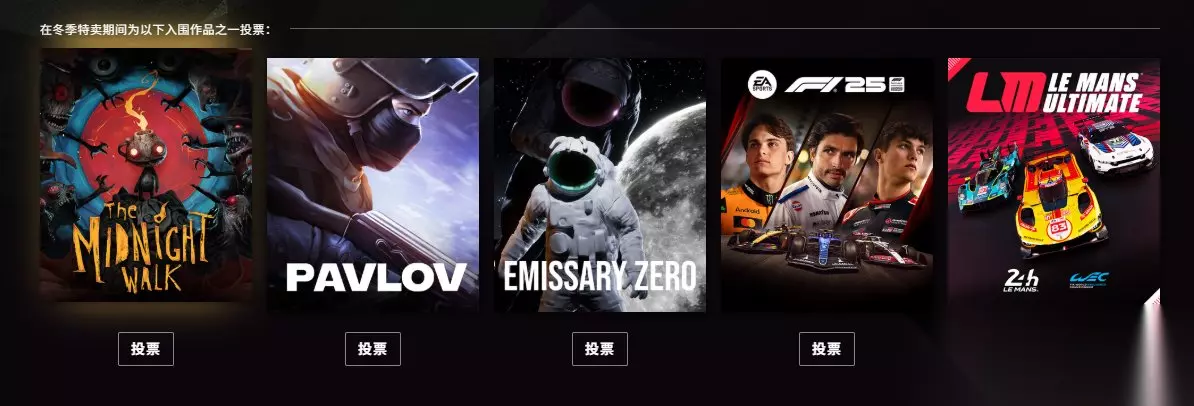Click the winter sale voting header text
This screenshot has height=406, width=1194.
point(155,30)
